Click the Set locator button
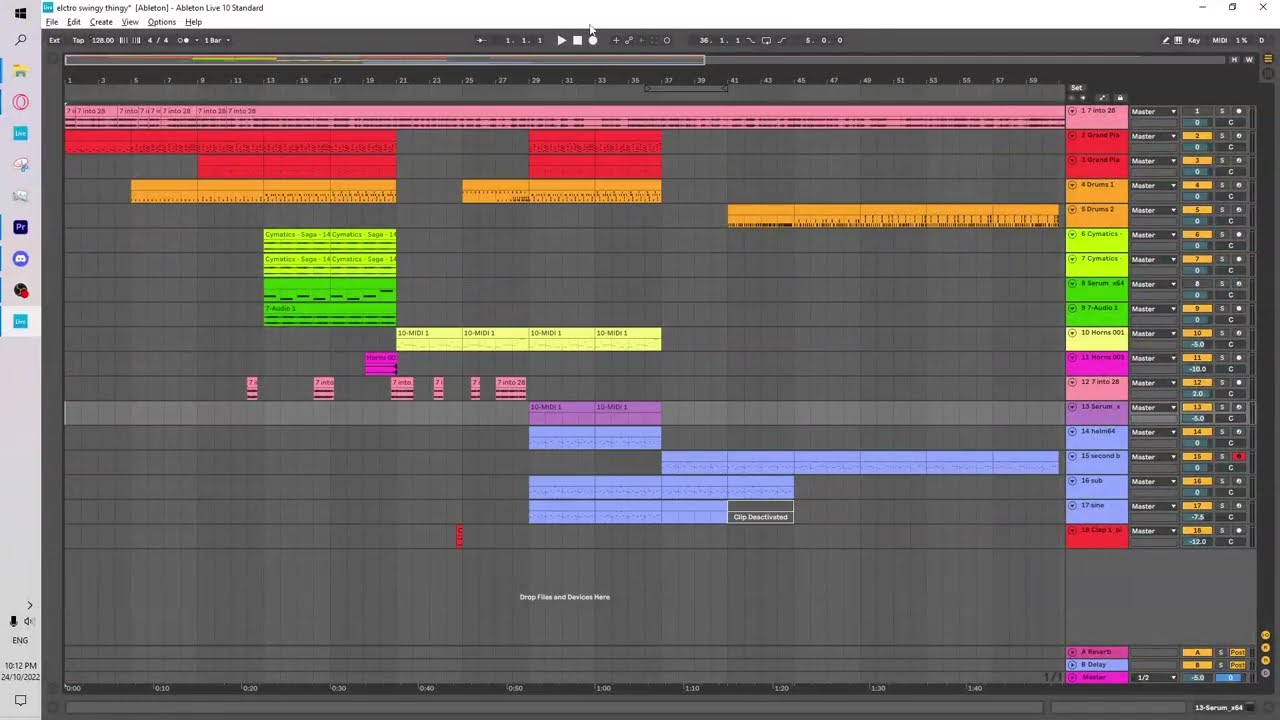This screenshot has height=720, width=1280. pos(1077,87)
